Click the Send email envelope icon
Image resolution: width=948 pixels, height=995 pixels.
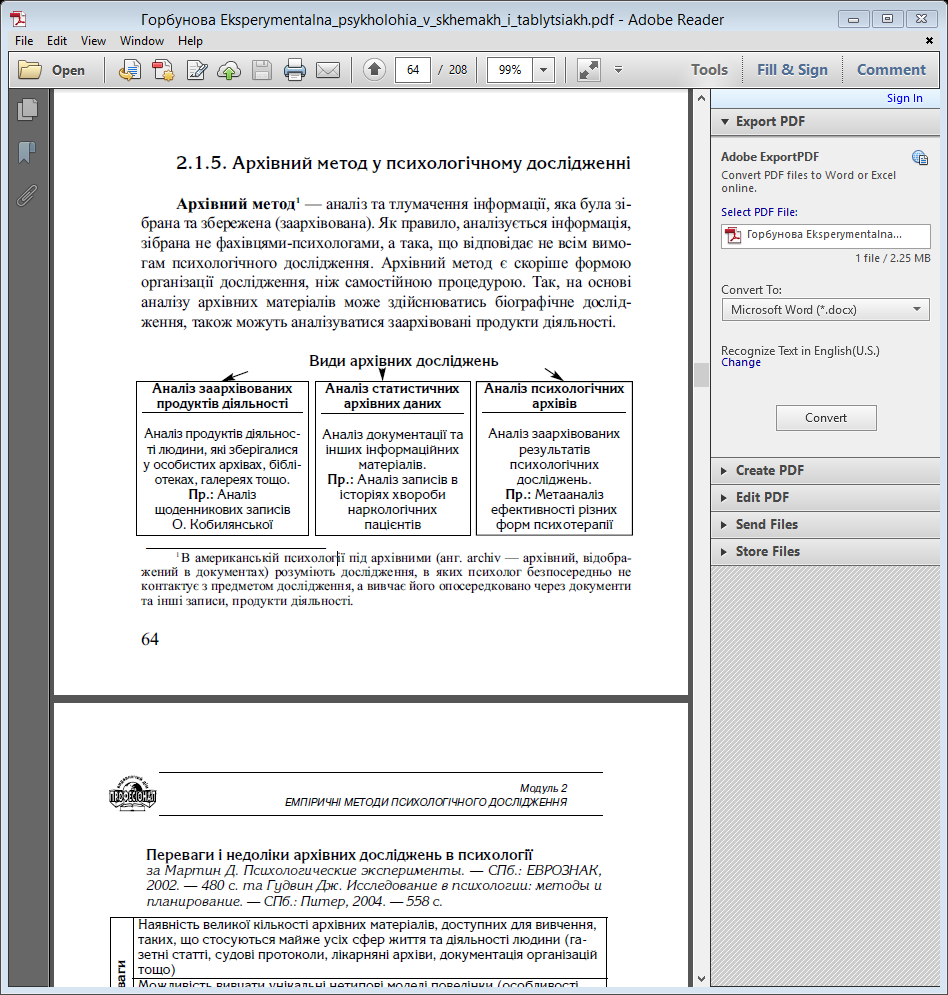point(328,70)
